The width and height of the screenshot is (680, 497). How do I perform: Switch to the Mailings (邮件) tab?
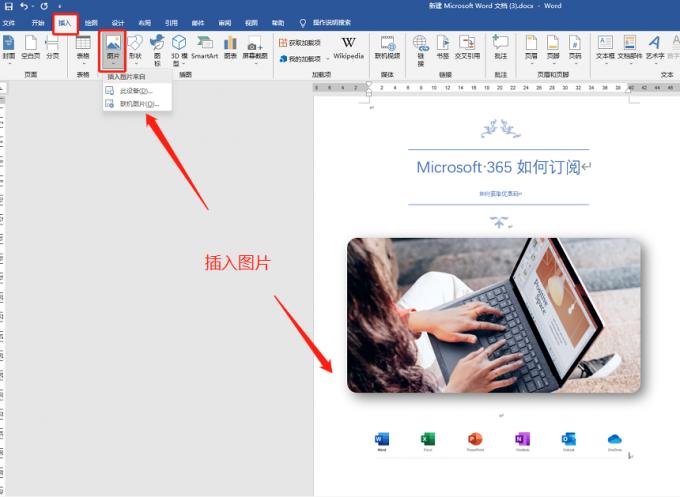click(x=198, y=23)
